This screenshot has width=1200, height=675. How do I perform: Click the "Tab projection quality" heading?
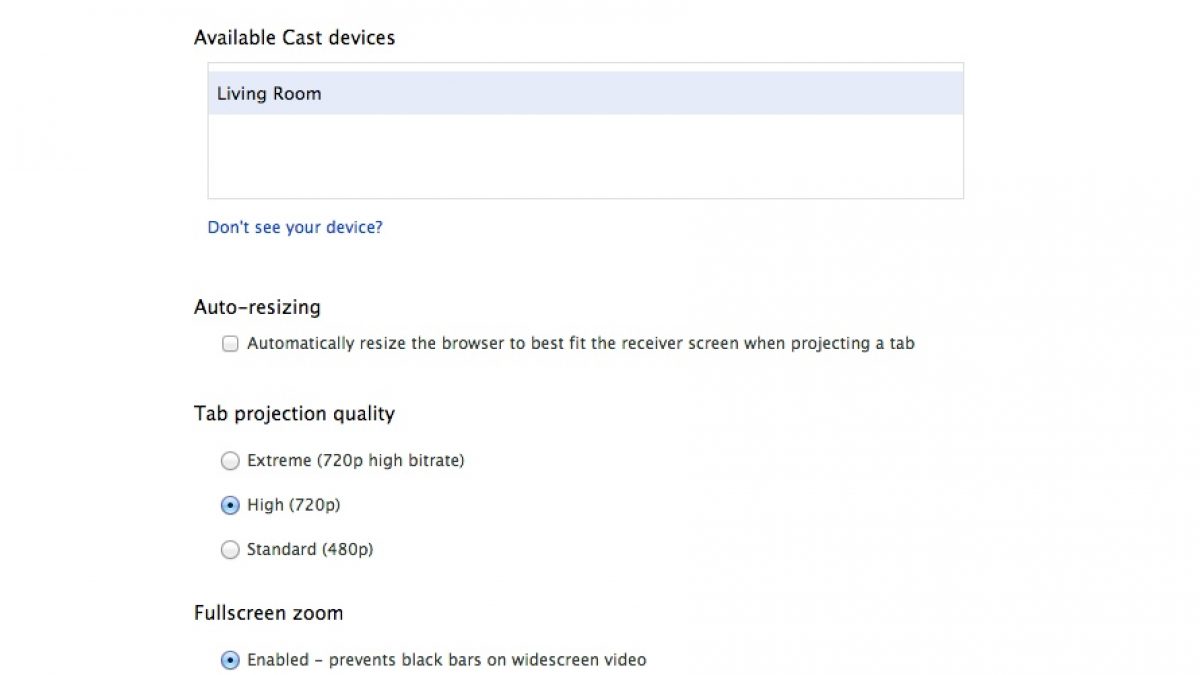click(294, 414)
